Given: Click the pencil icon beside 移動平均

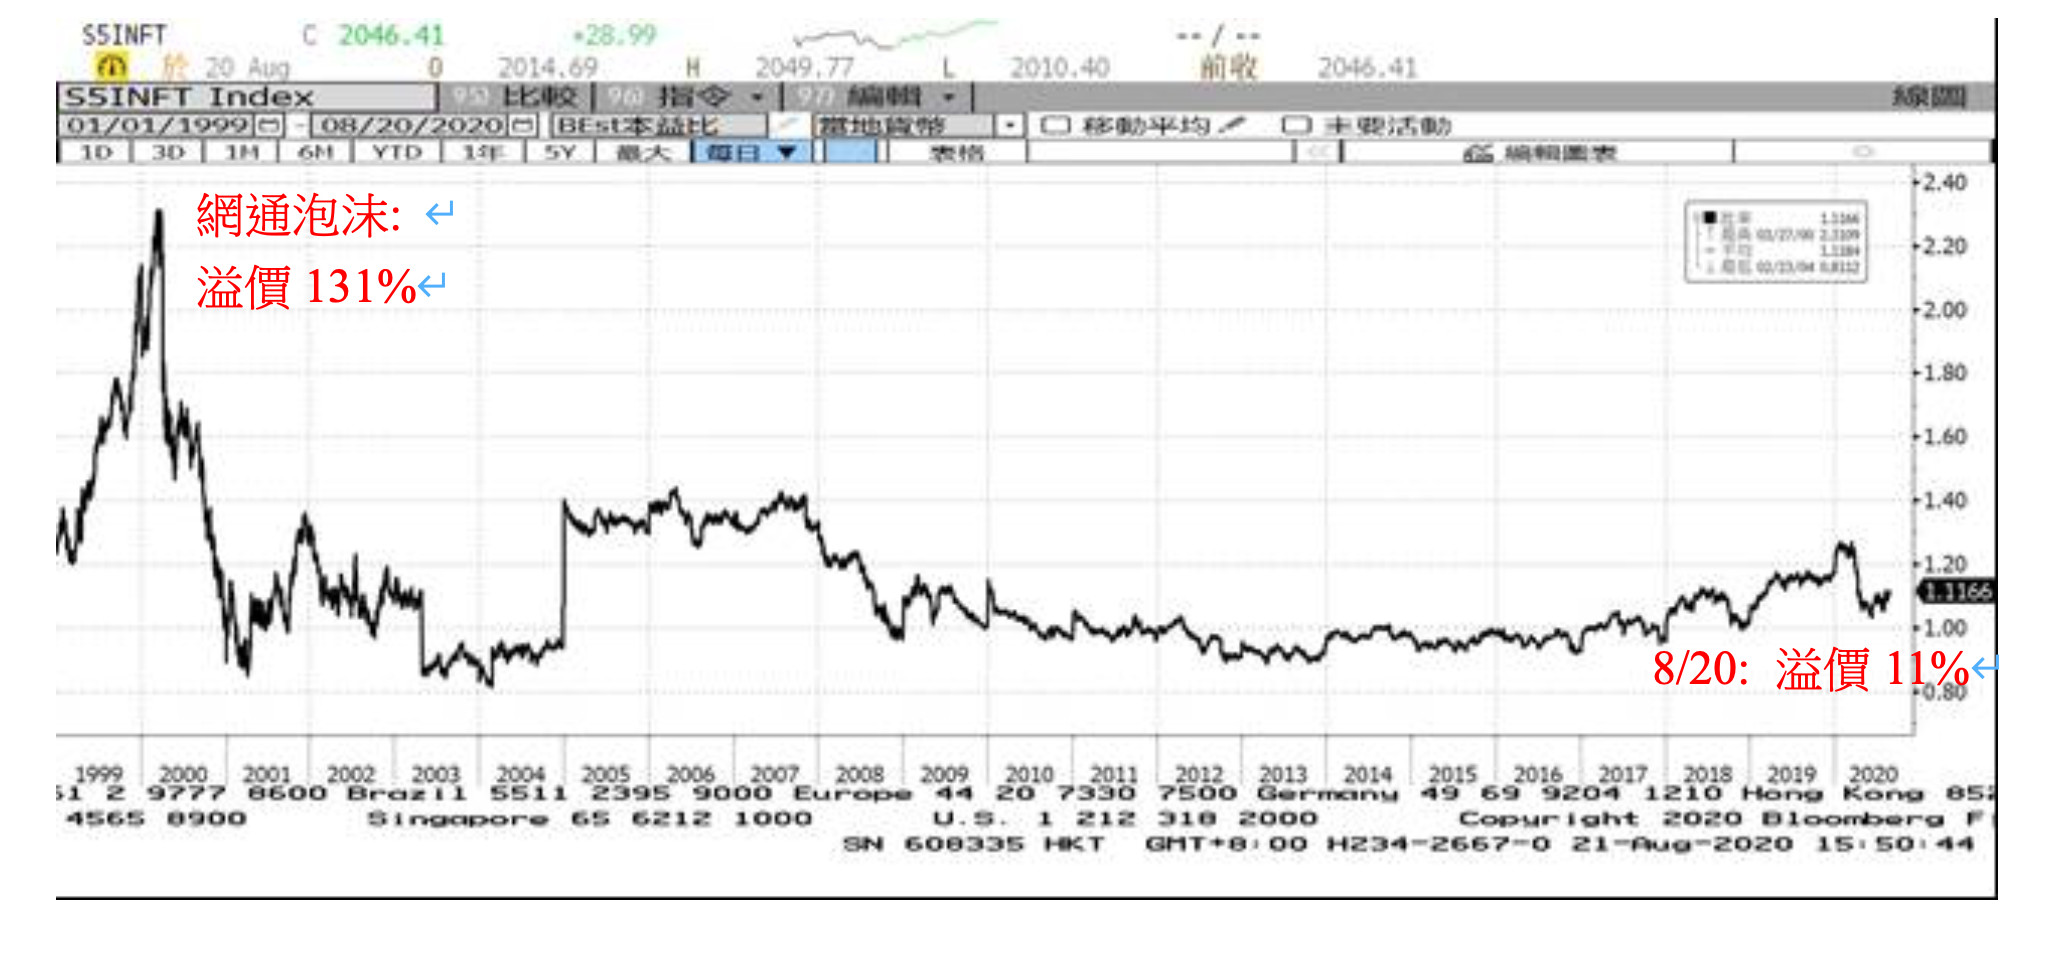Looking at the screenshot, I should pos(1233,125).
